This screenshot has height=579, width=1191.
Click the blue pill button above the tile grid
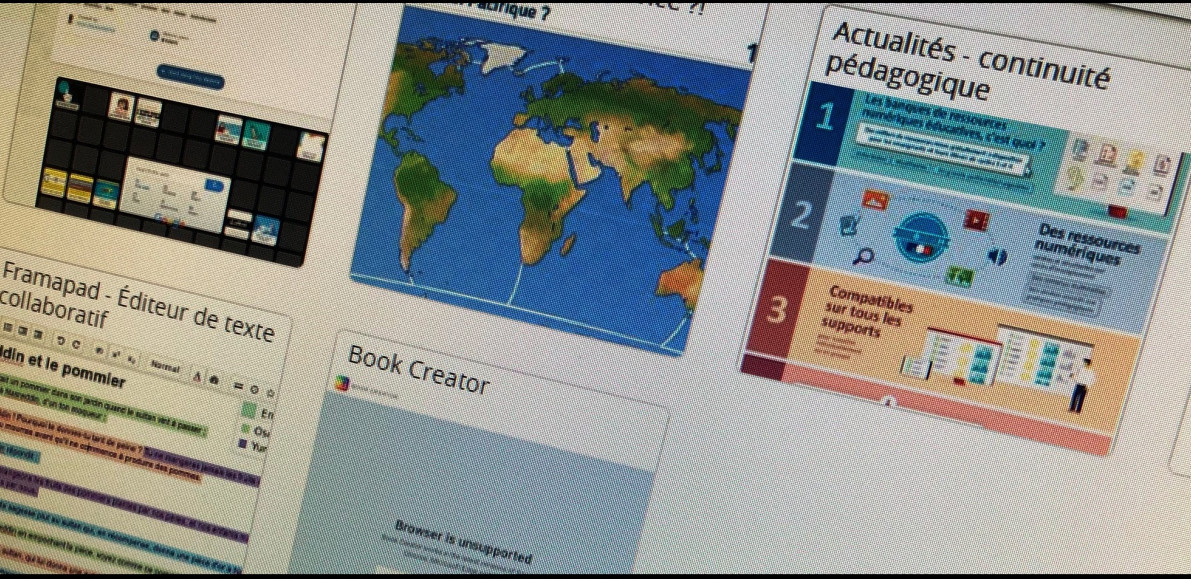point(191,77)
